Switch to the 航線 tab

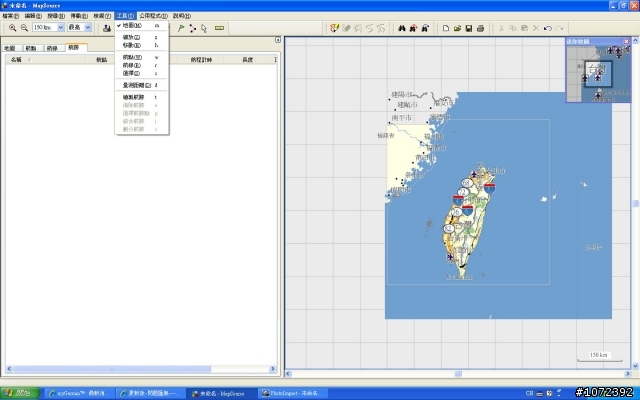point(52,48)
